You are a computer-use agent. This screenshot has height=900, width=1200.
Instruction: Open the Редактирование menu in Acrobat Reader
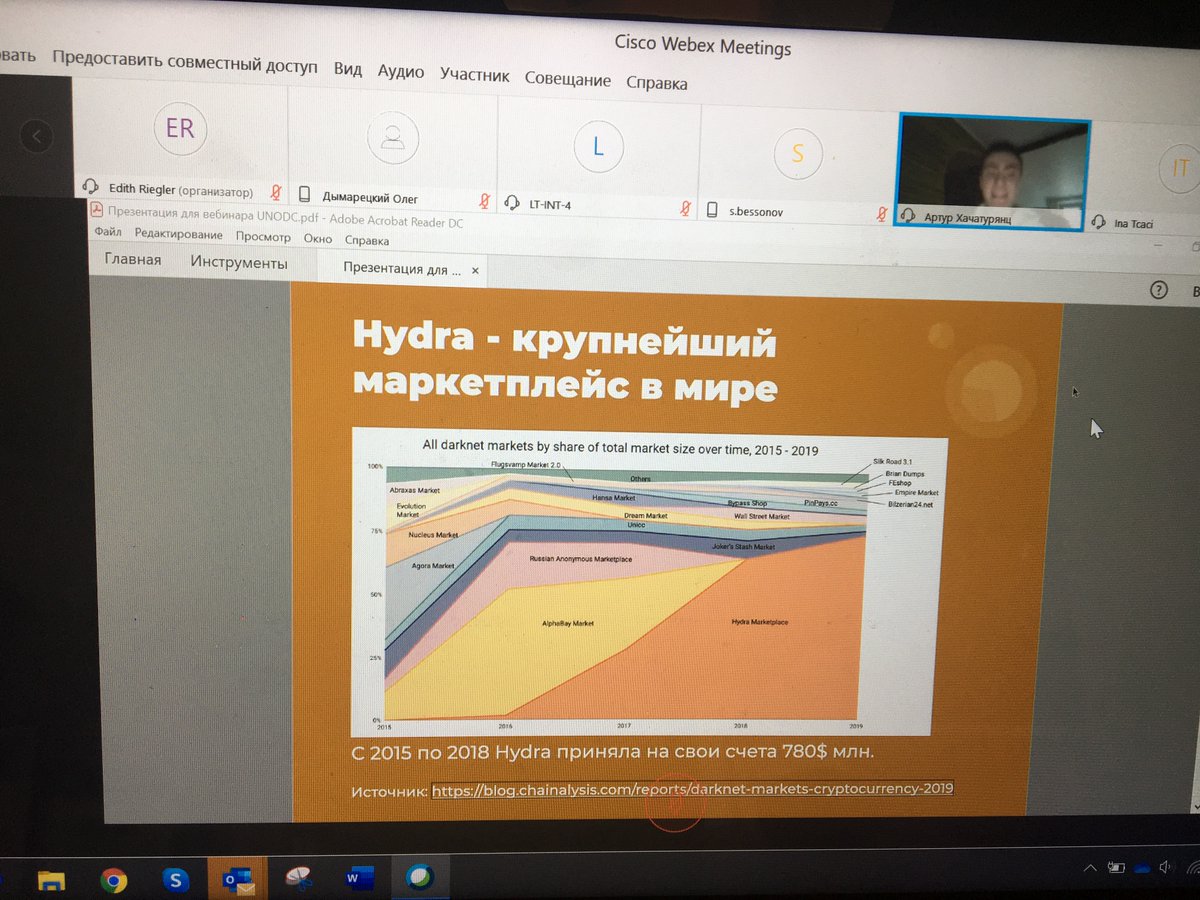click(x=179, y=235)
